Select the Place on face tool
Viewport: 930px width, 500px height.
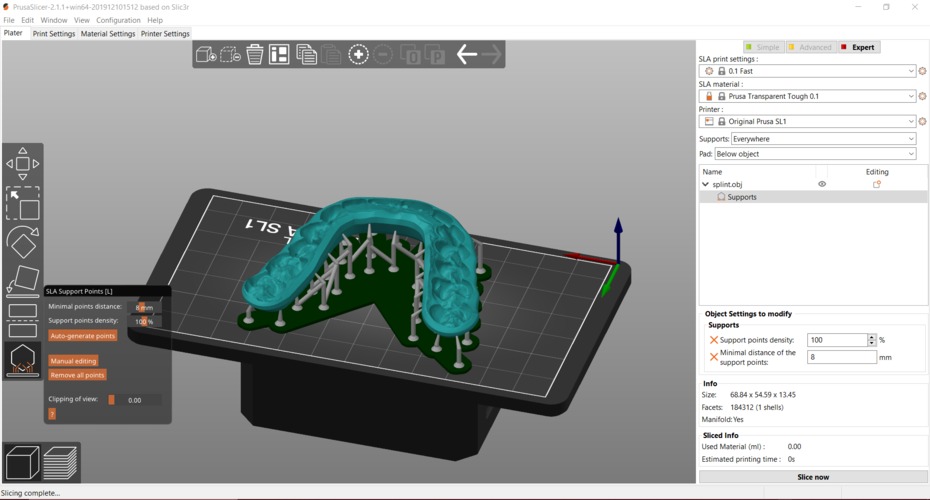click(23, 281)
